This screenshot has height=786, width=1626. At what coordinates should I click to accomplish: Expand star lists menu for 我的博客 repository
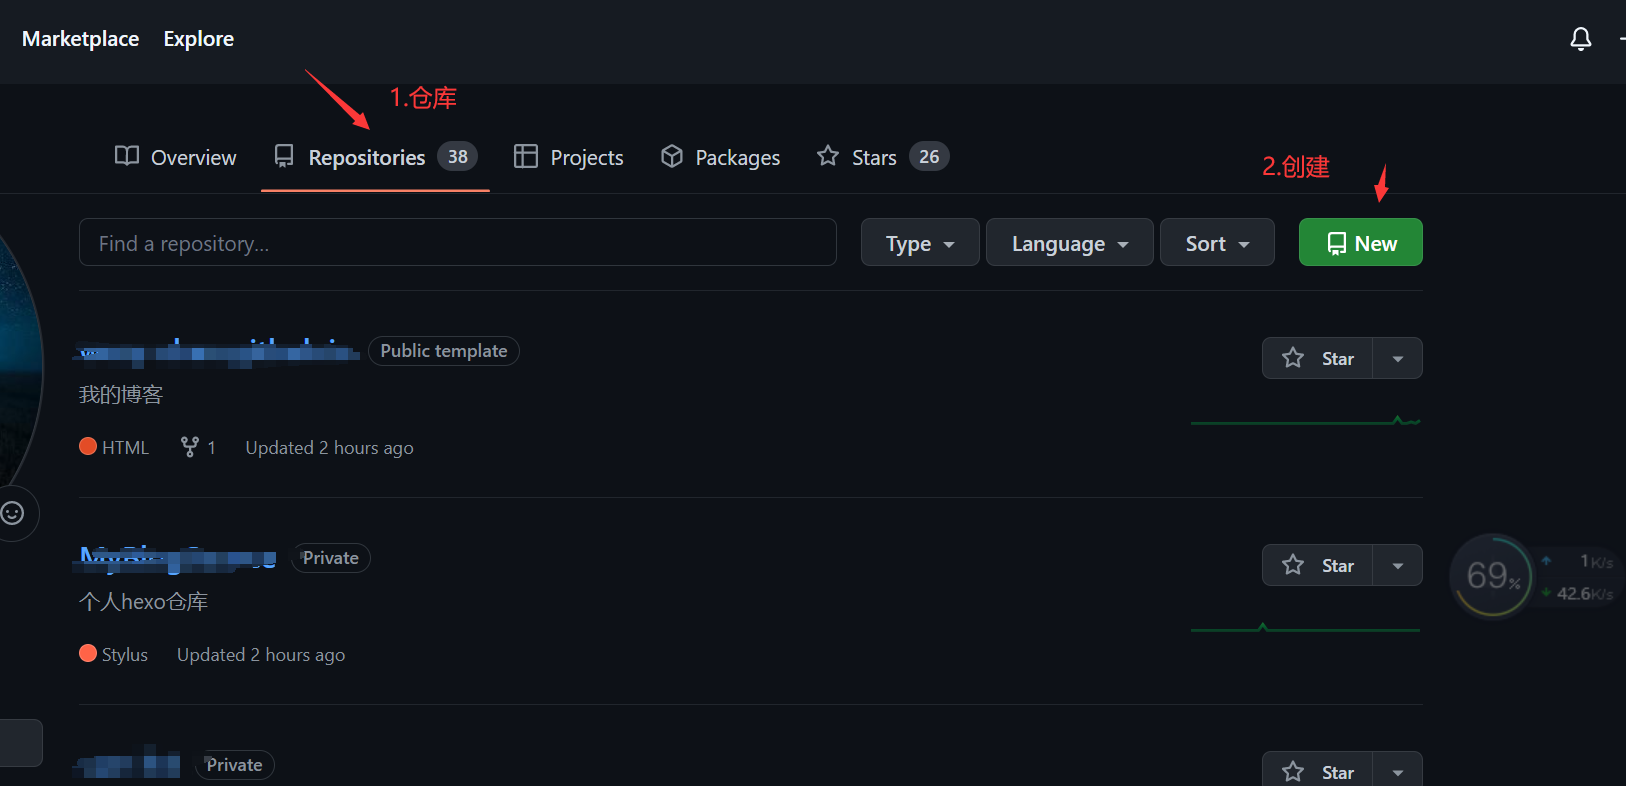click(x=1398, y=358)
